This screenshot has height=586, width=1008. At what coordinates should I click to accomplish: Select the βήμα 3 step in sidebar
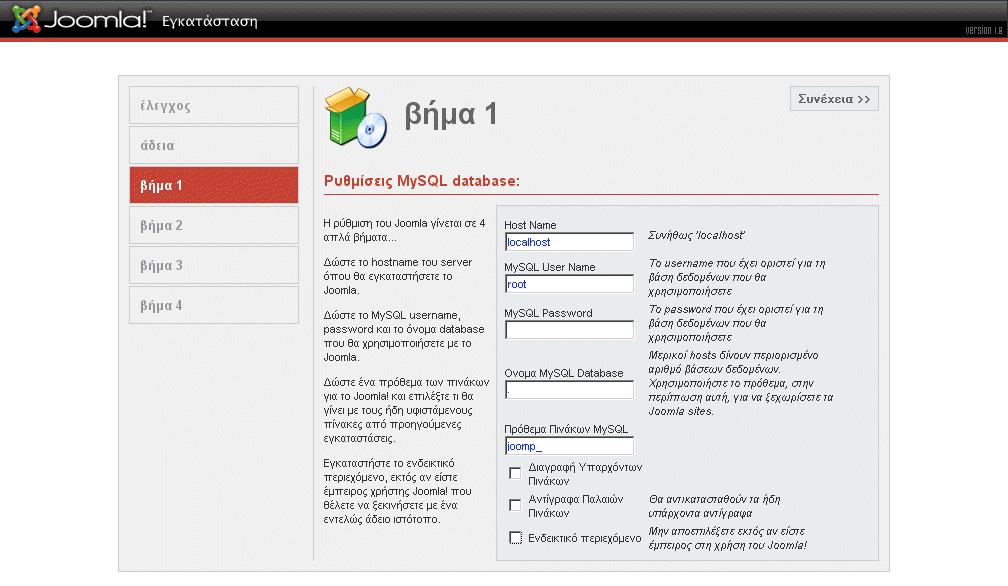[214, 265]
